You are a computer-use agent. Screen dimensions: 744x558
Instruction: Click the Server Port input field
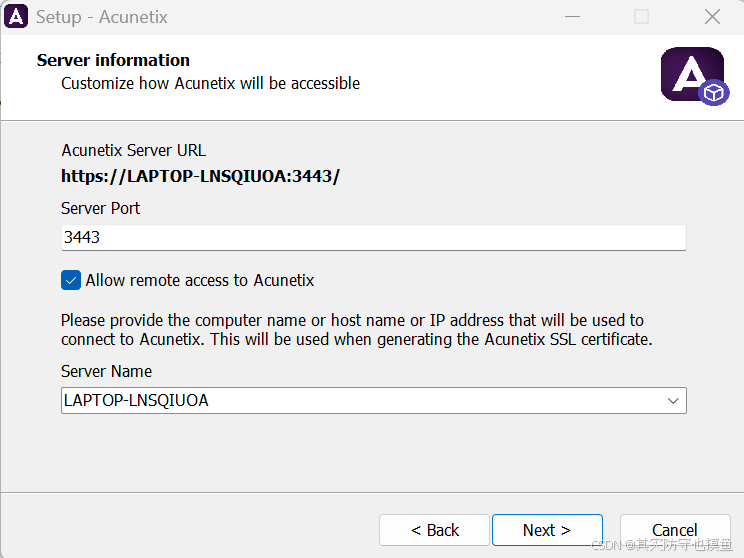373,237
